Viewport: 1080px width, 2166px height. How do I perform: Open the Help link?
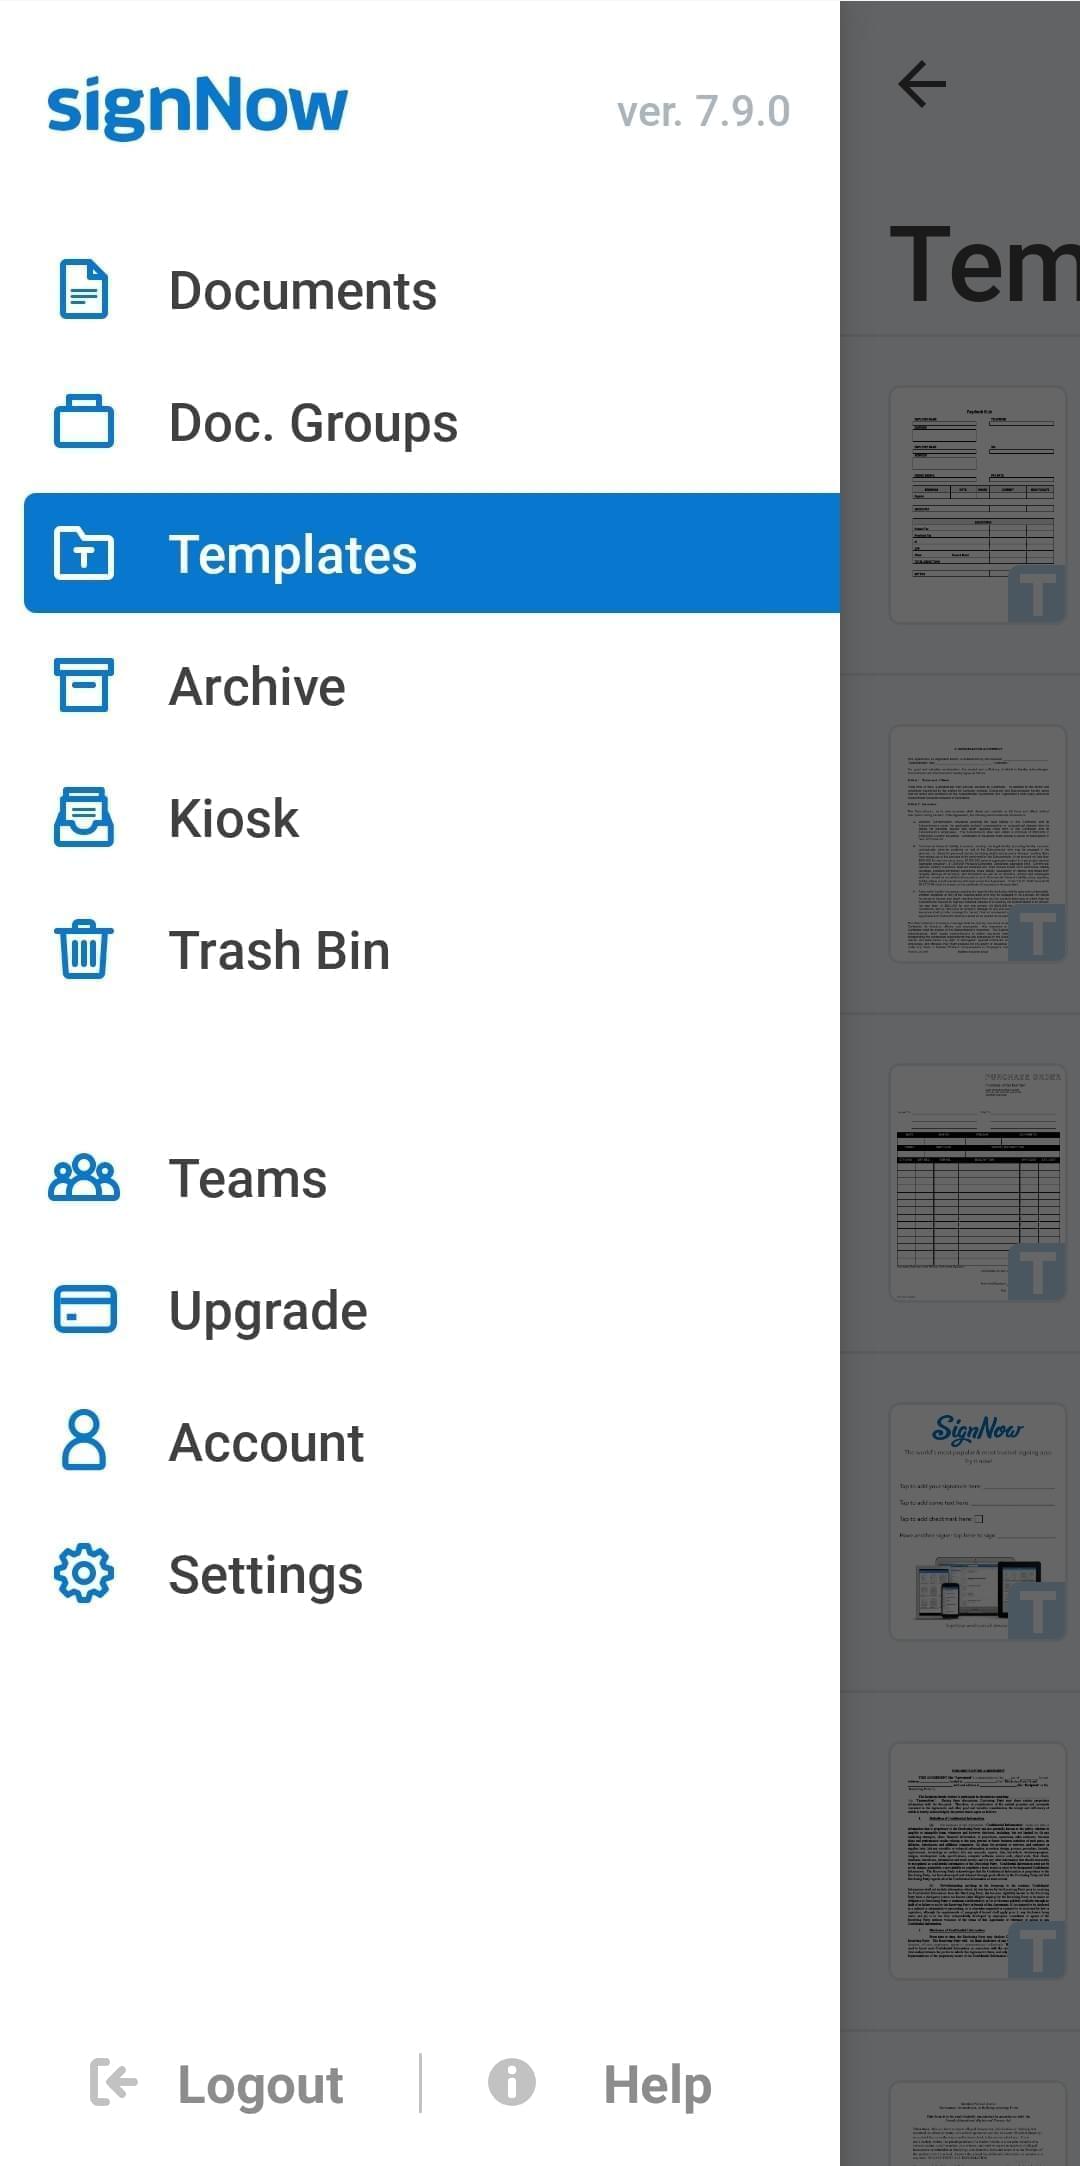point(657,2085)
